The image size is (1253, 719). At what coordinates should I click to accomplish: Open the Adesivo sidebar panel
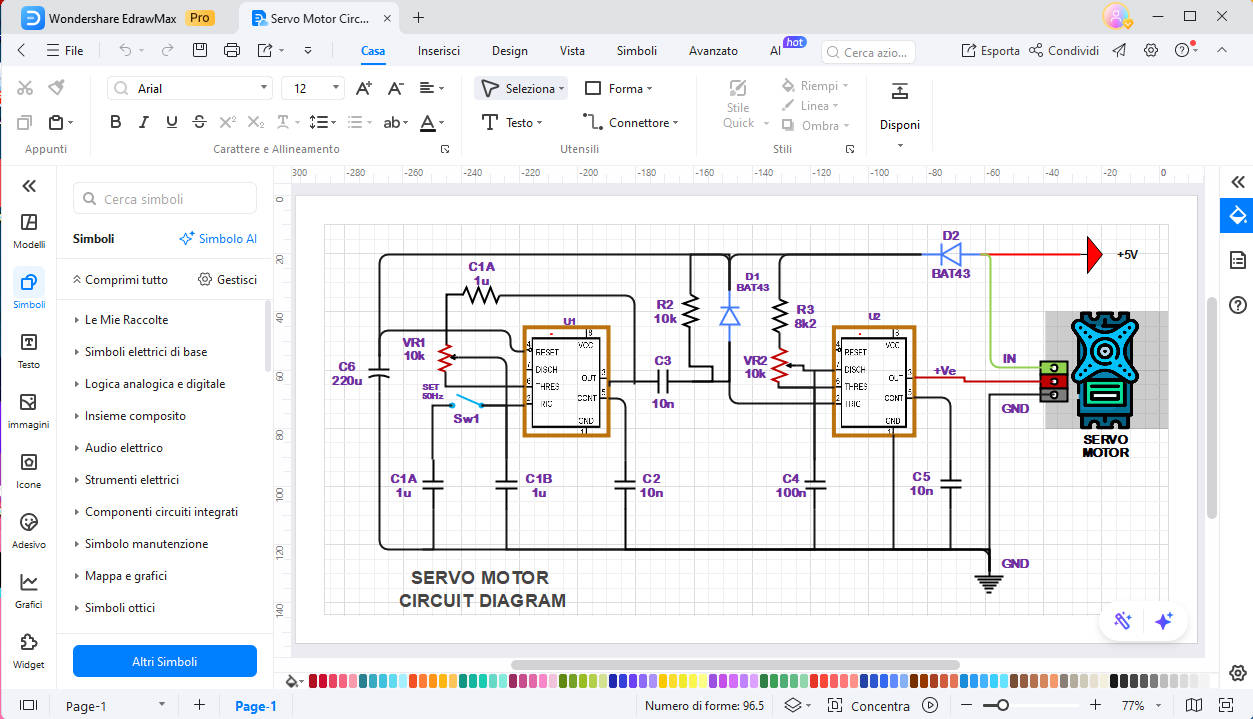(29, 530)
